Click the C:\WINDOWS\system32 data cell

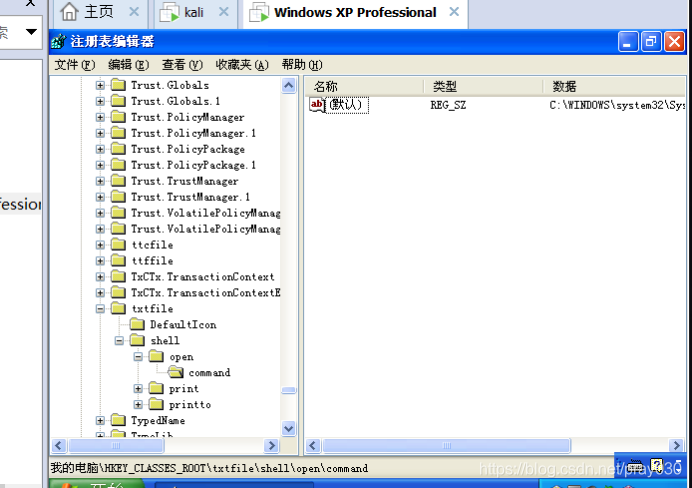pos(617,105)
